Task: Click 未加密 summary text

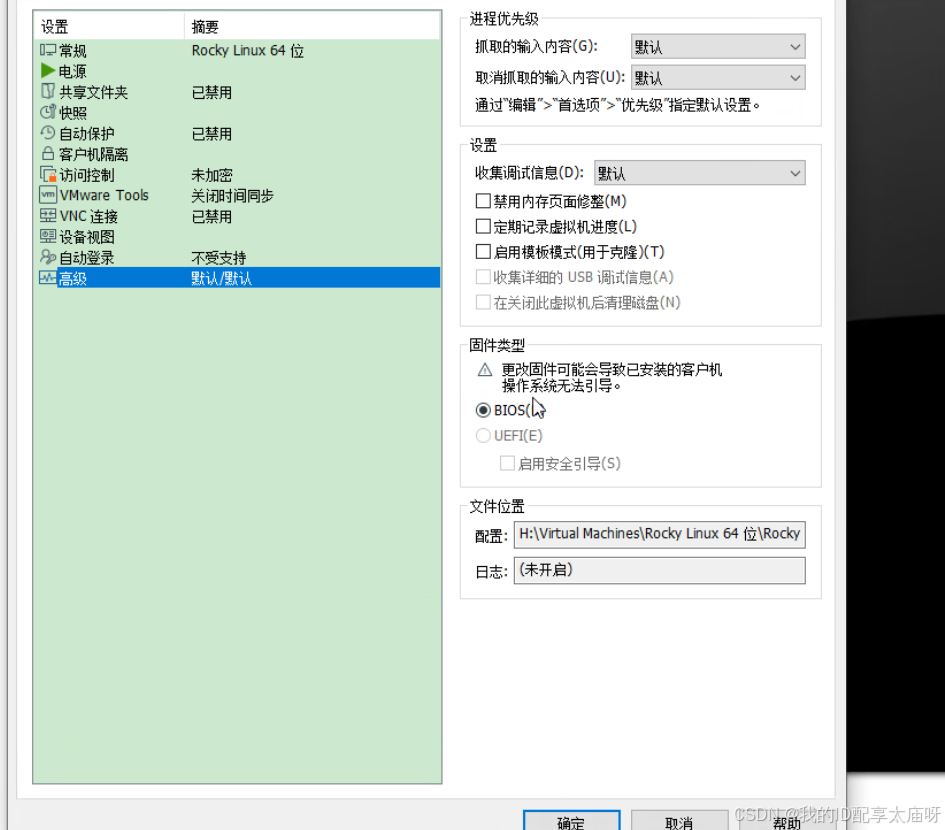Action: coord(212,175)
